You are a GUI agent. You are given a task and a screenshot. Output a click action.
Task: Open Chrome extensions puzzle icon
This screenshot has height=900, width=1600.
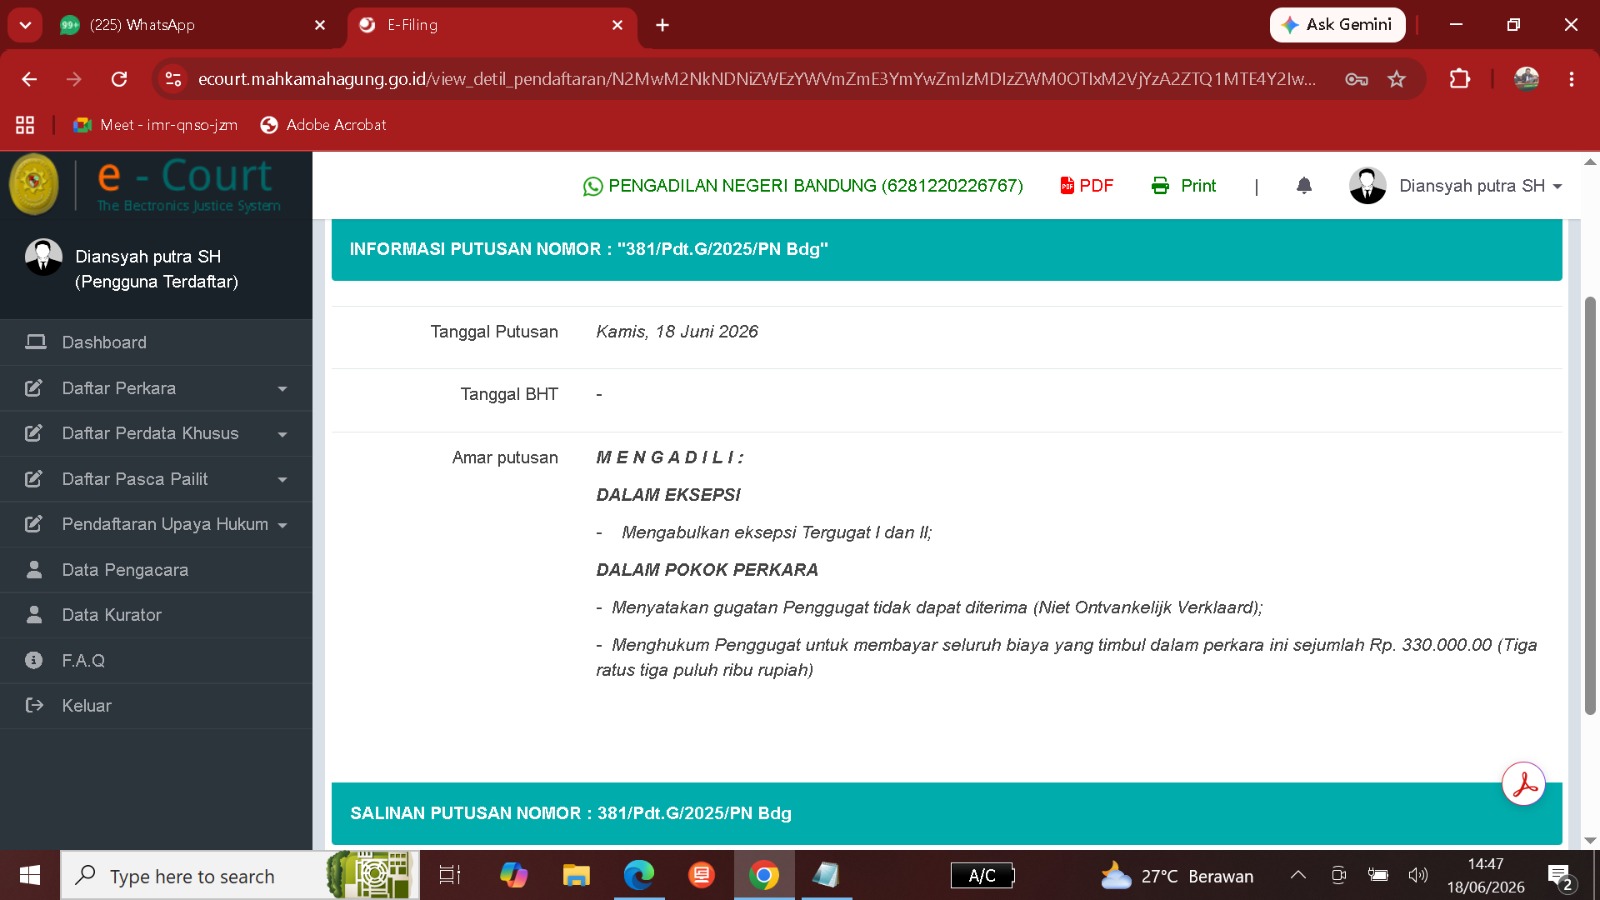point(1460,79)
